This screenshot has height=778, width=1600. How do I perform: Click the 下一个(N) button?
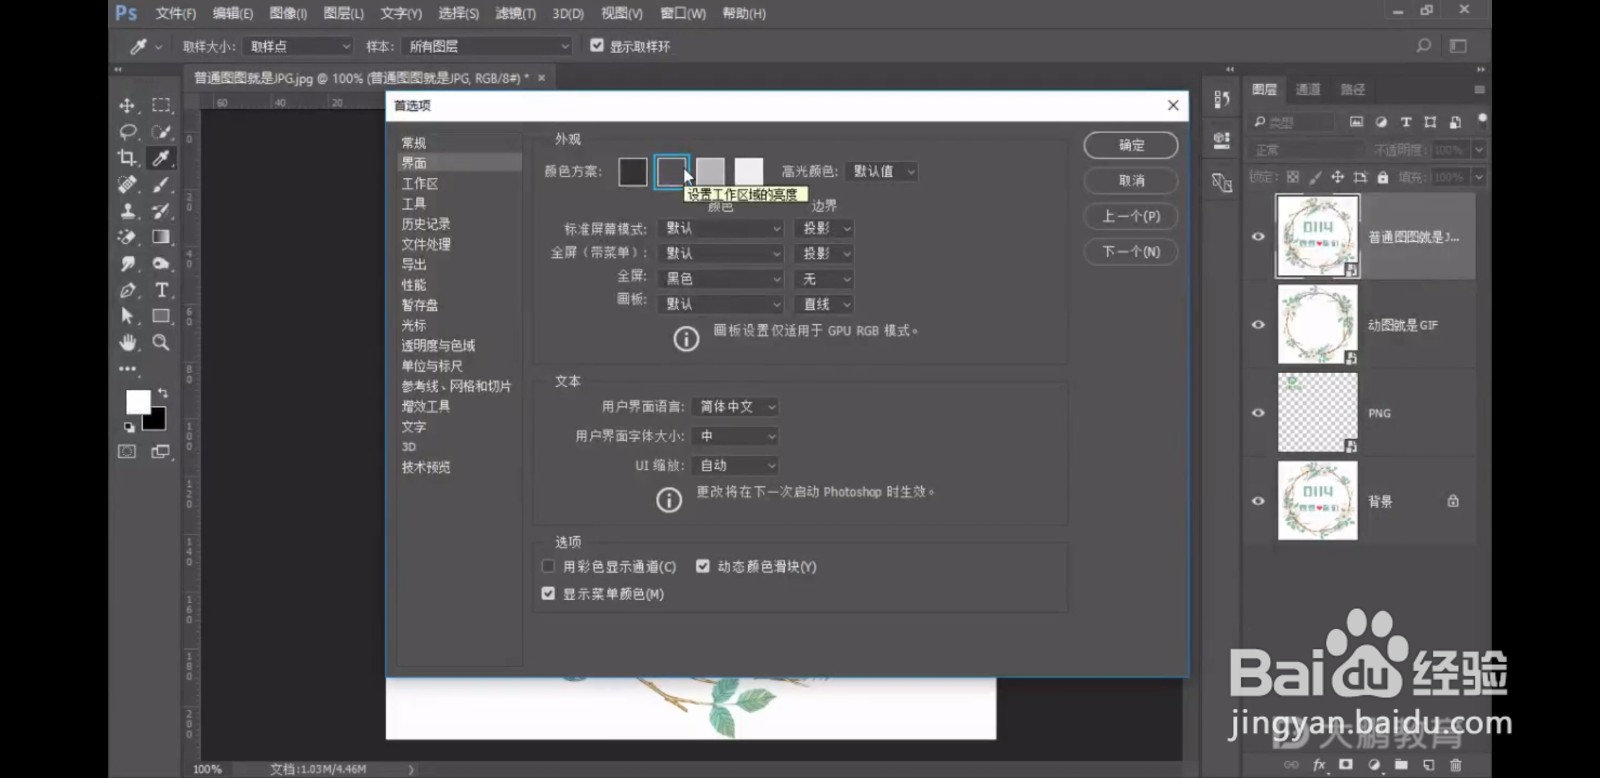(1131, 252)
